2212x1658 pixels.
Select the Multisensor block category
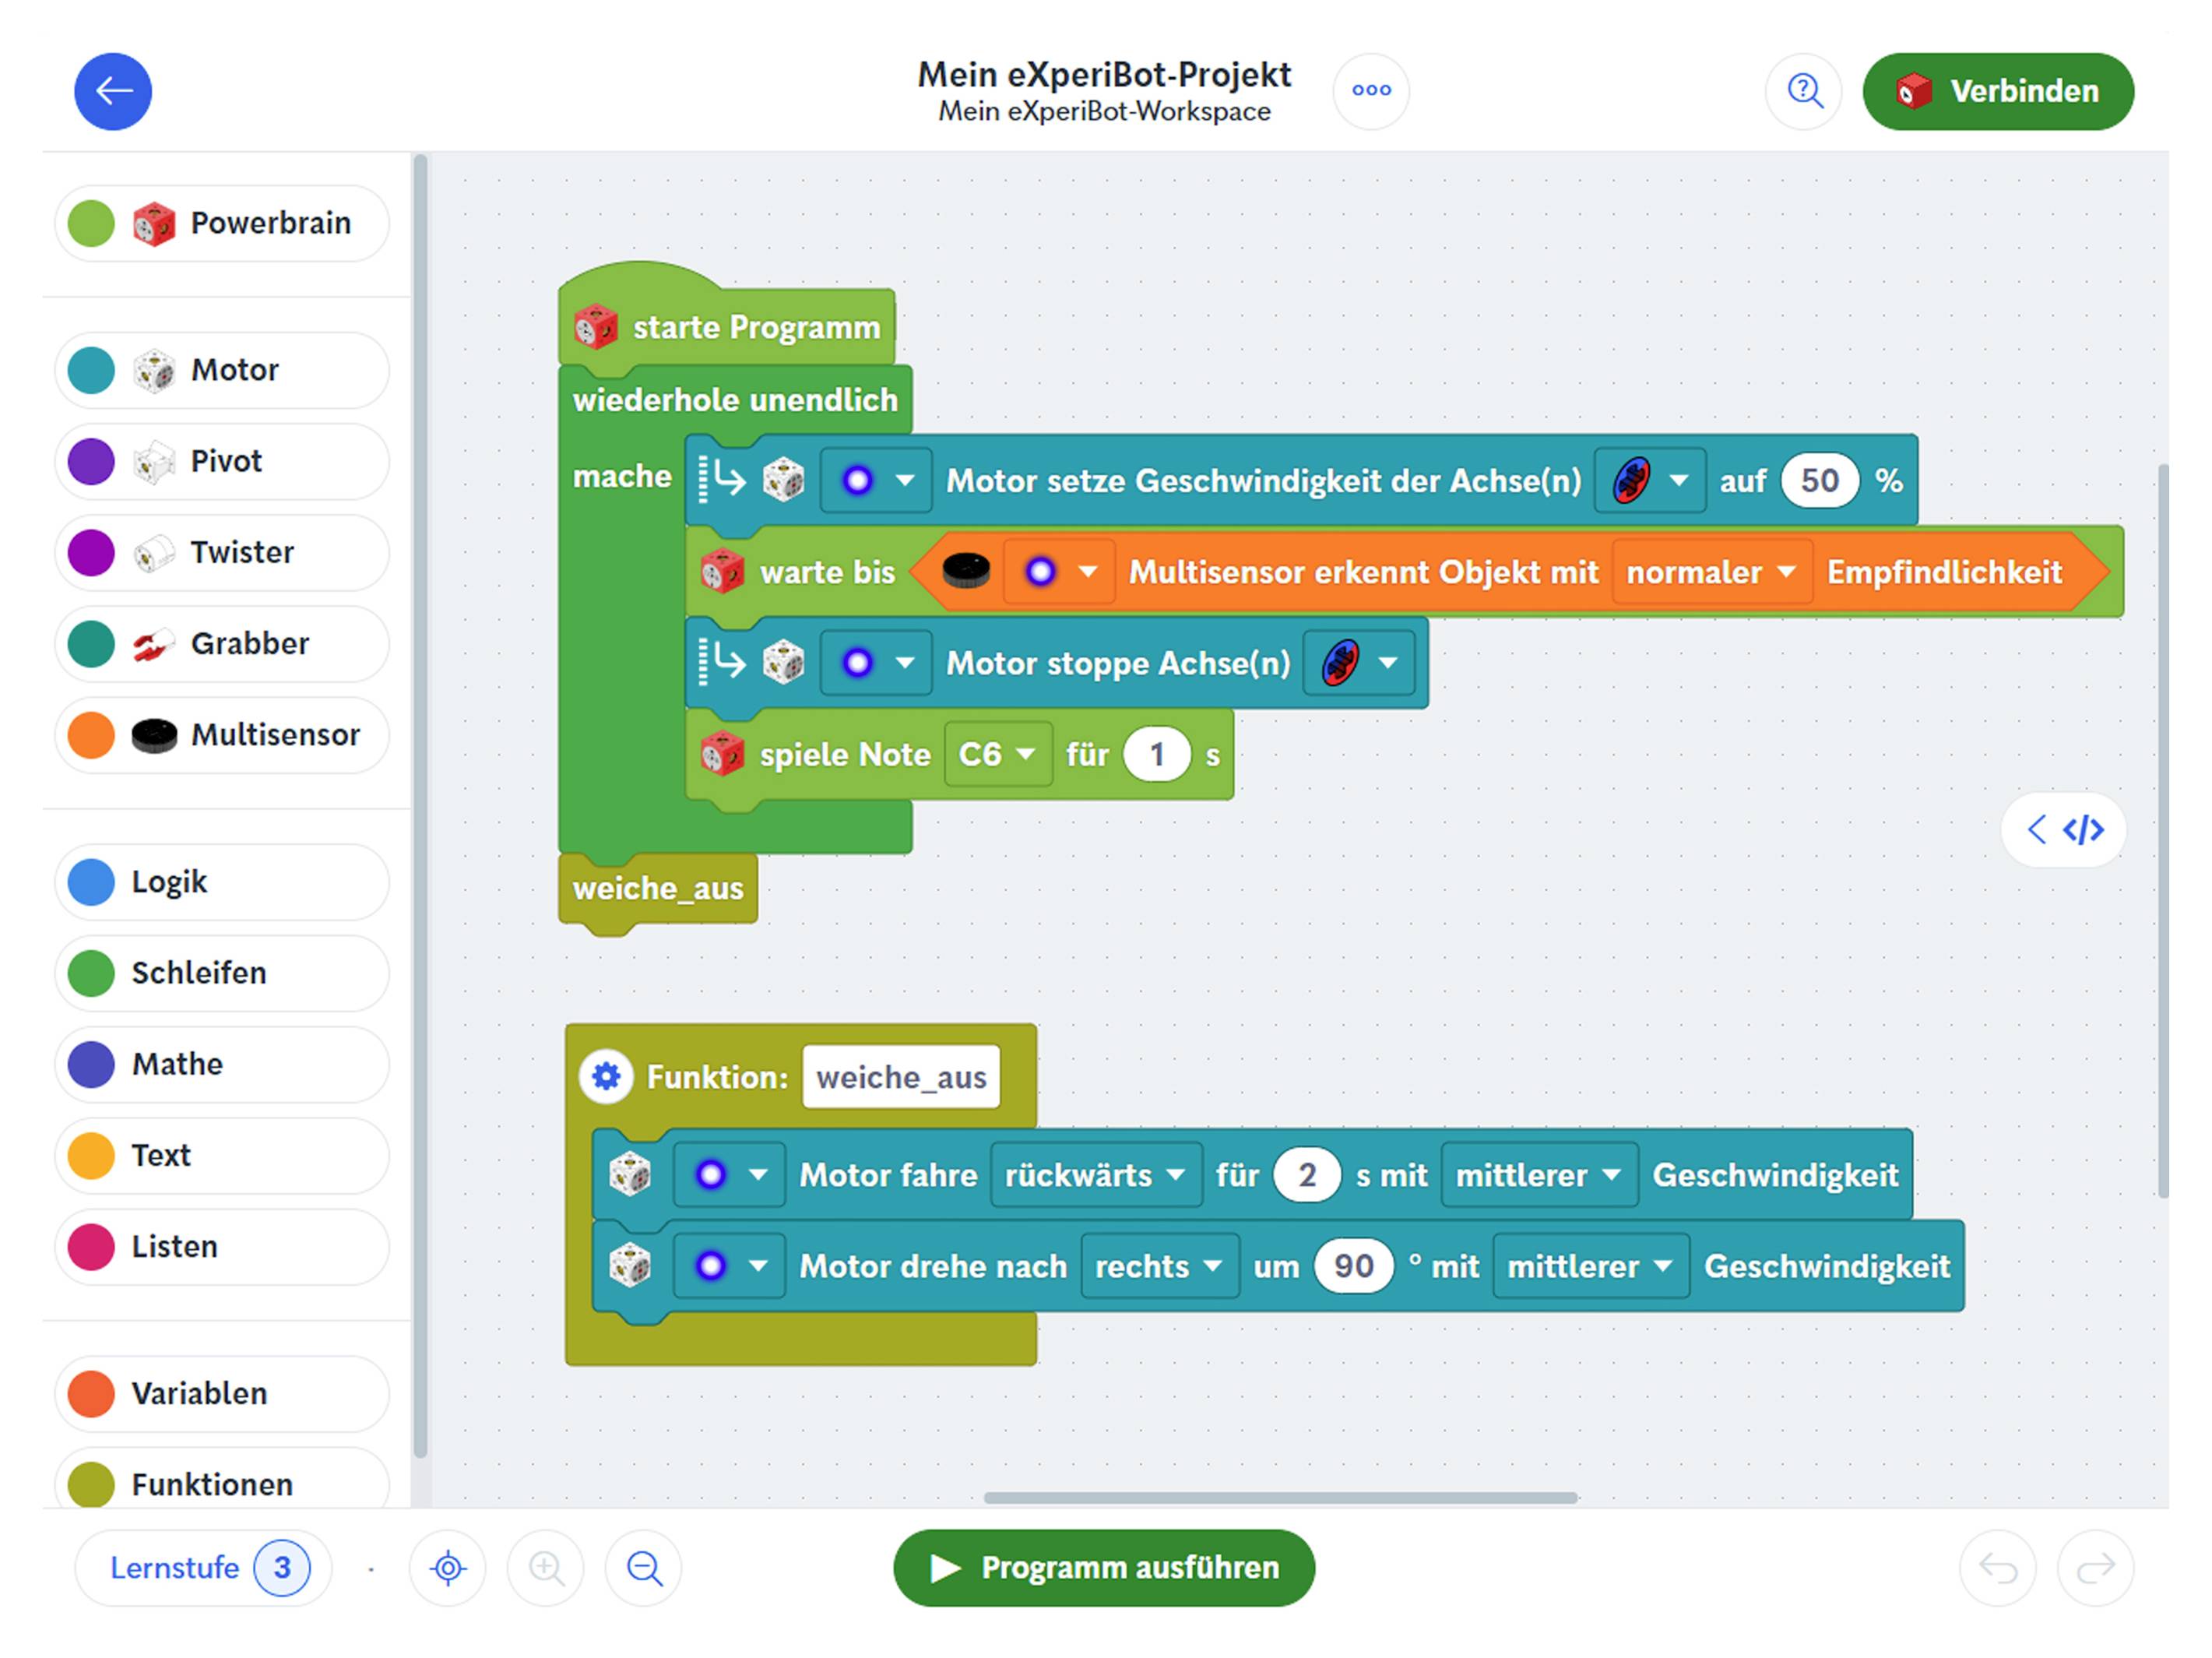point(222,735)
